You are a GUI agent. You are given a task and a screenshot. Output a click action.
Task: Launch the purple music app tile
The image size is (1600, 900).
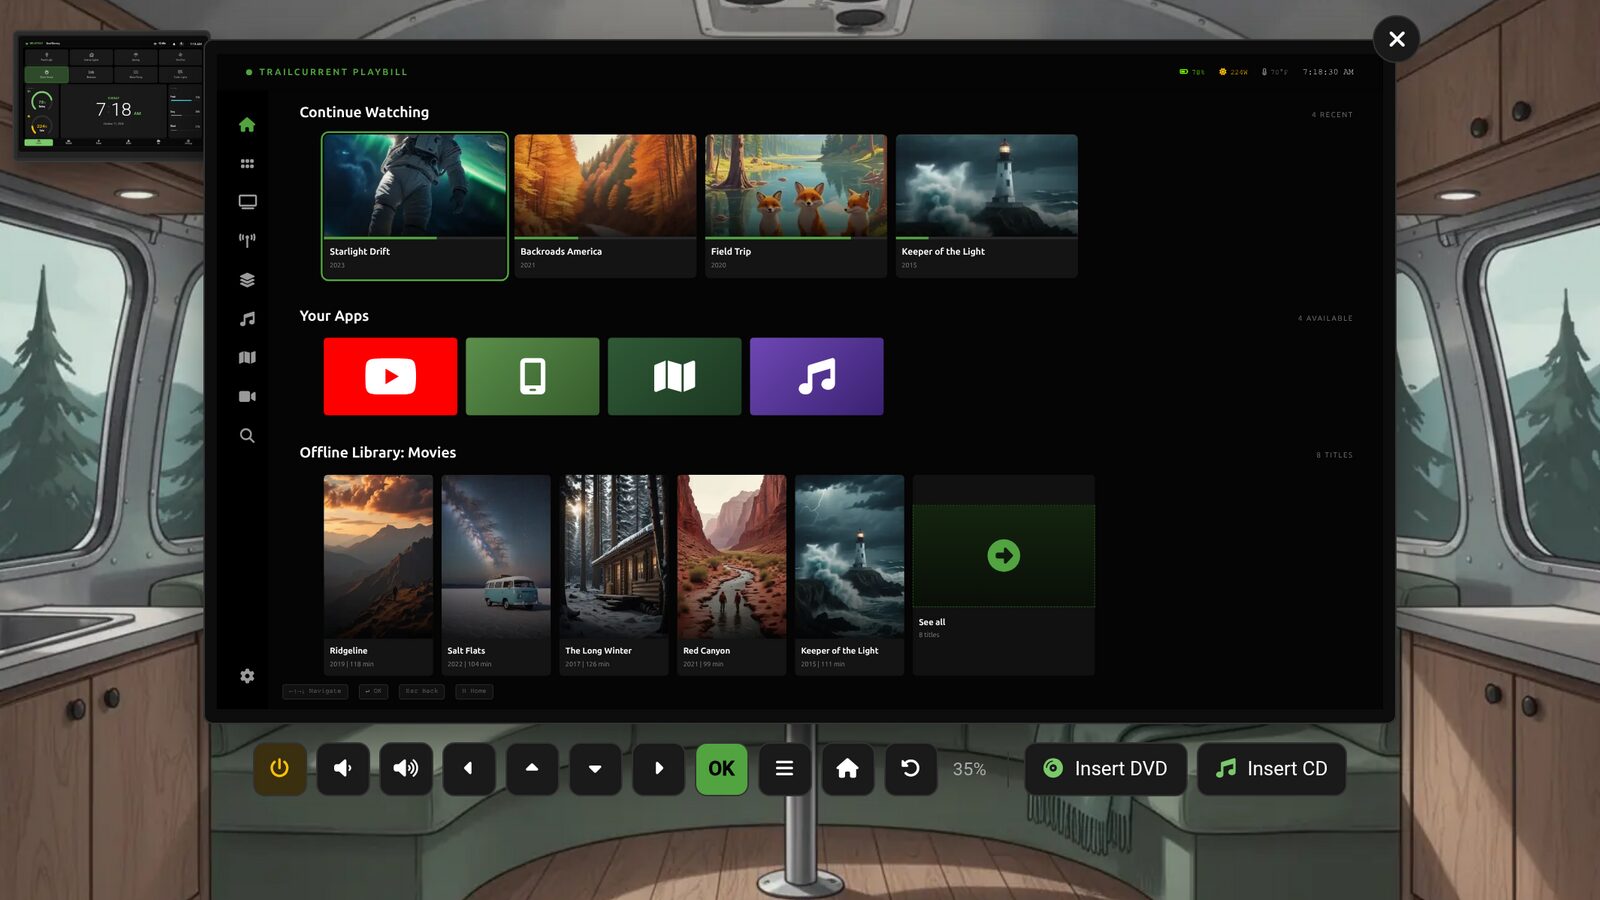pos(816,376)
